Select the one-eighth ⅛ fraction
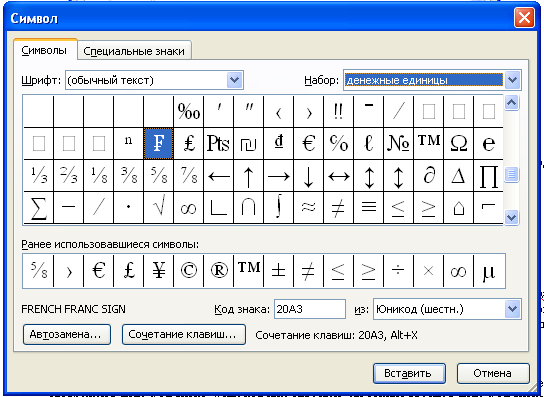This screenshot has width=544, height=397. 99,176
